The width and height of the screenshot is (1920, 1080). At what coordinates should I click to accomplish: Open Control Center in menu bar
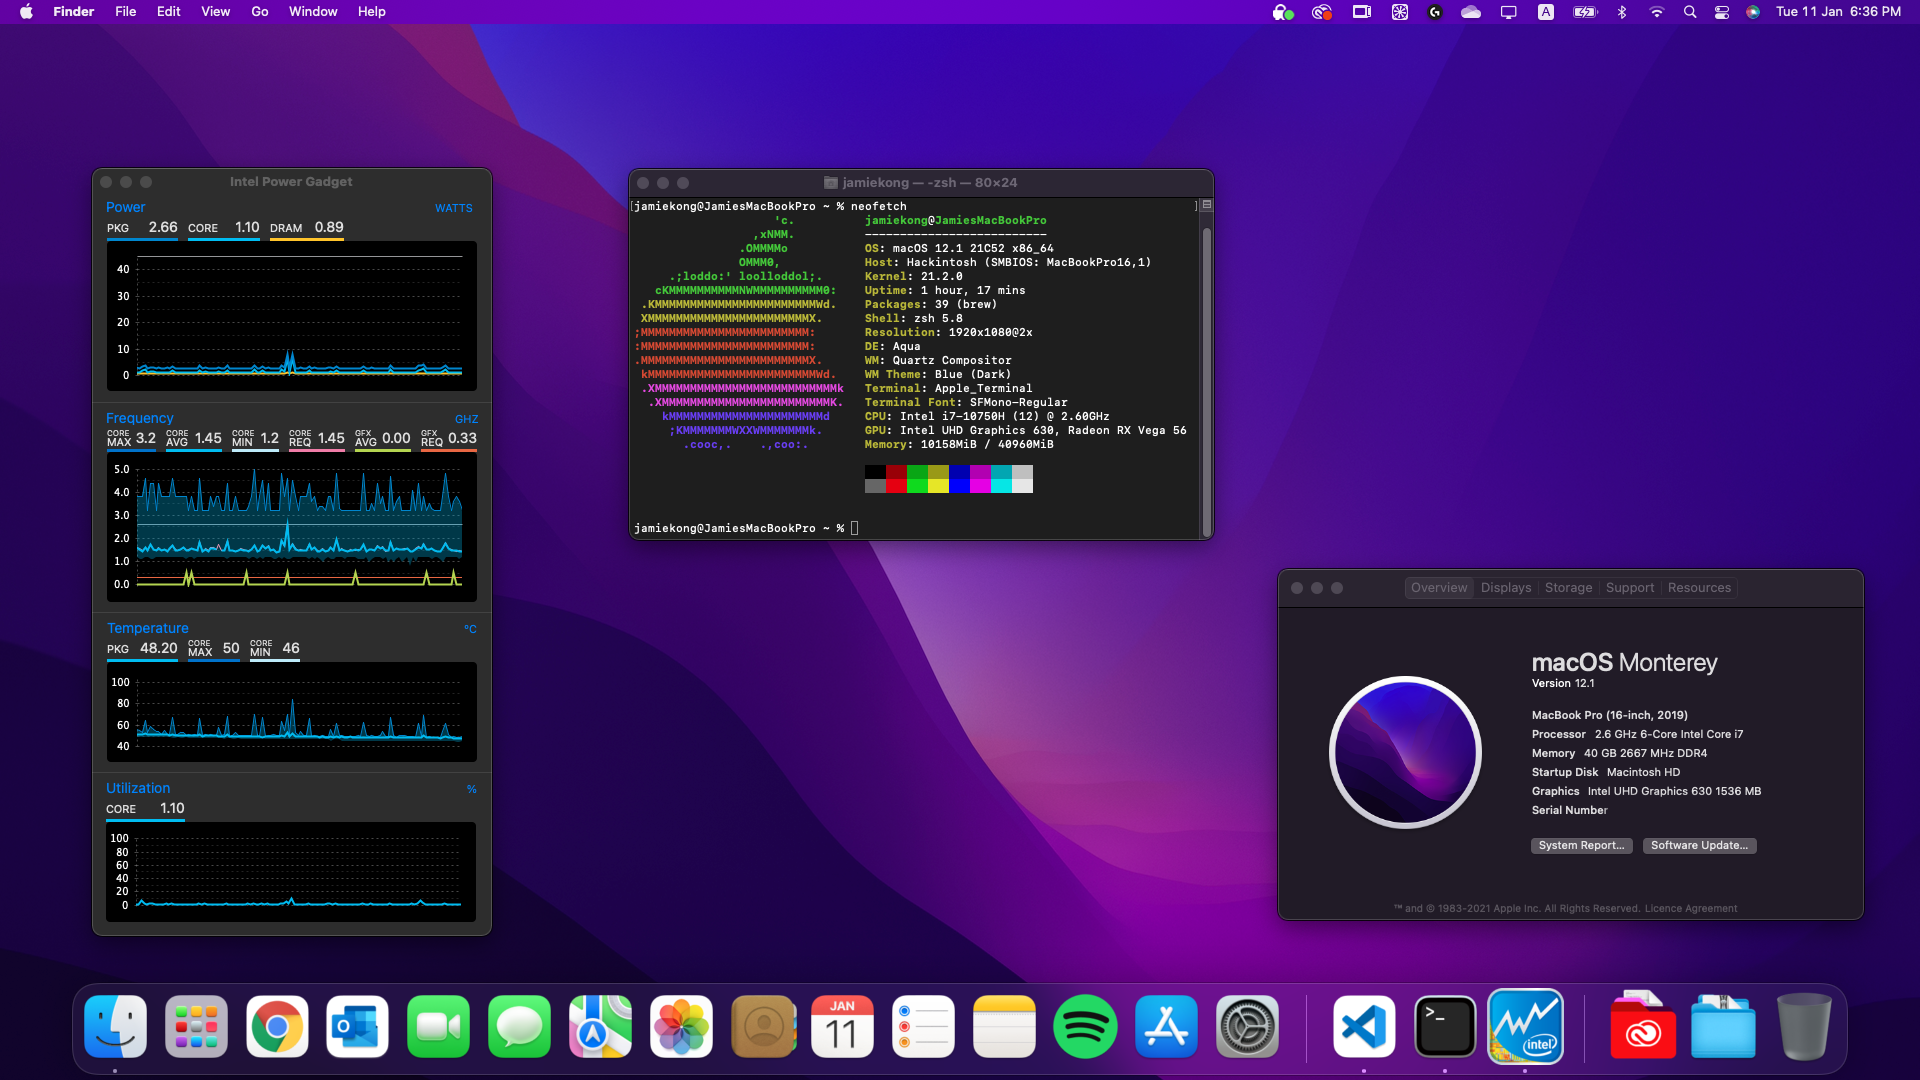(x=1721, y=12)
